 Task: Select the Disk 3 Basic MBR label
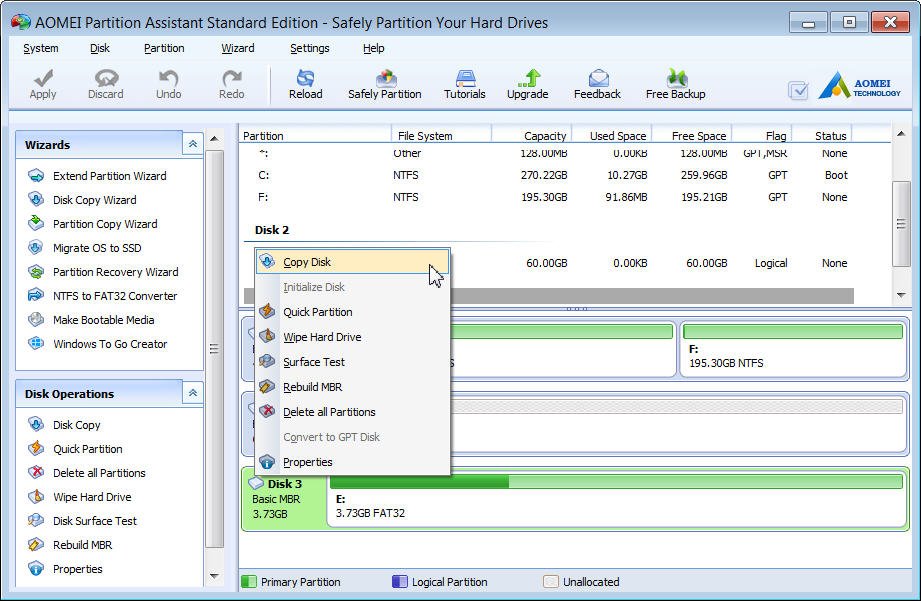point(284,499)
